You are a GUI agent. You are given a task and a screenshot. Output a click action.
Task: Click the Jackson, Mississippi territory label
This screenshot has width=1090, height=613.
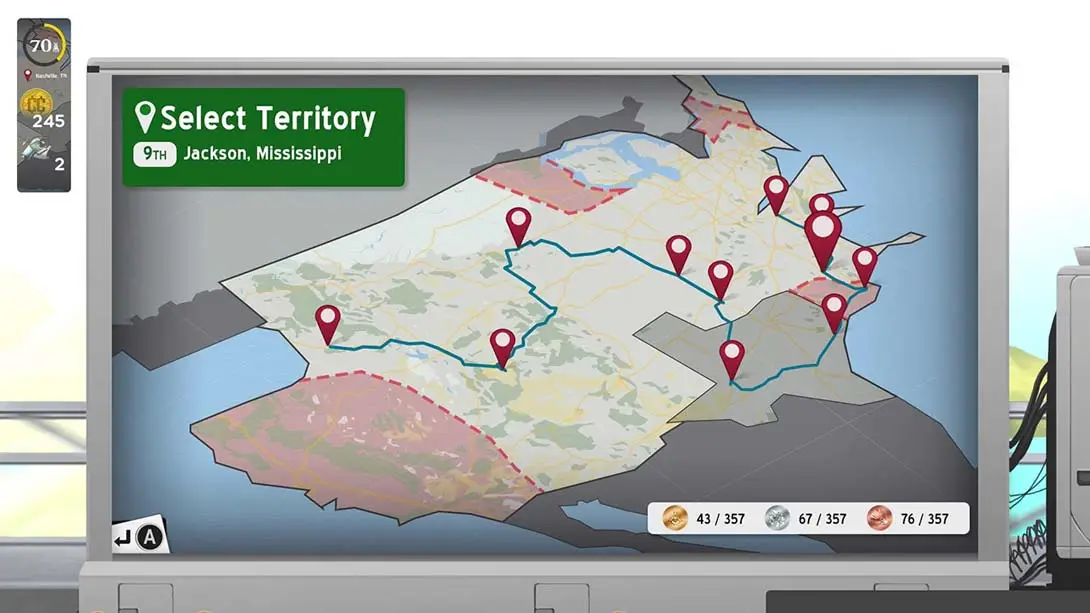pyautogui.click(x=262, y=154)
